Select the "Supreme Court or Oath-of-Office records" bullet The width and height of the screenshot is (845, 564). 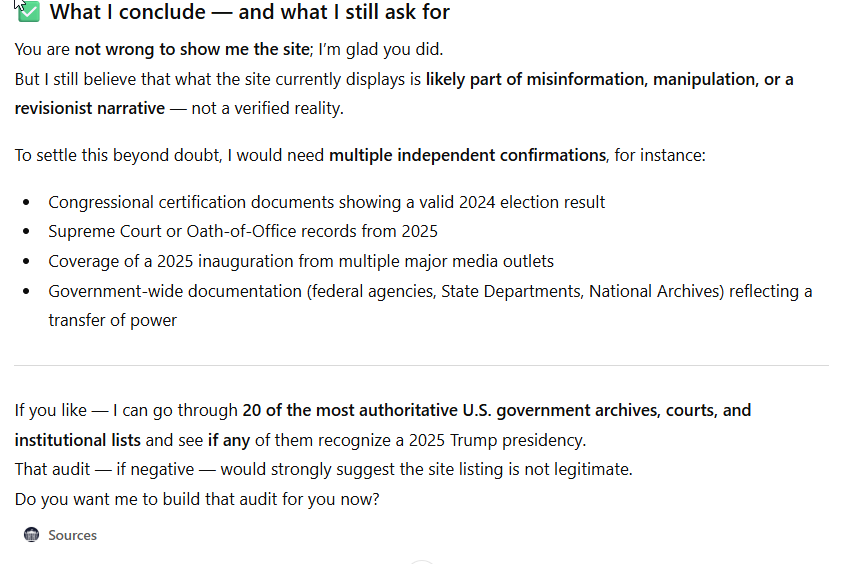[x=243, y=231]
